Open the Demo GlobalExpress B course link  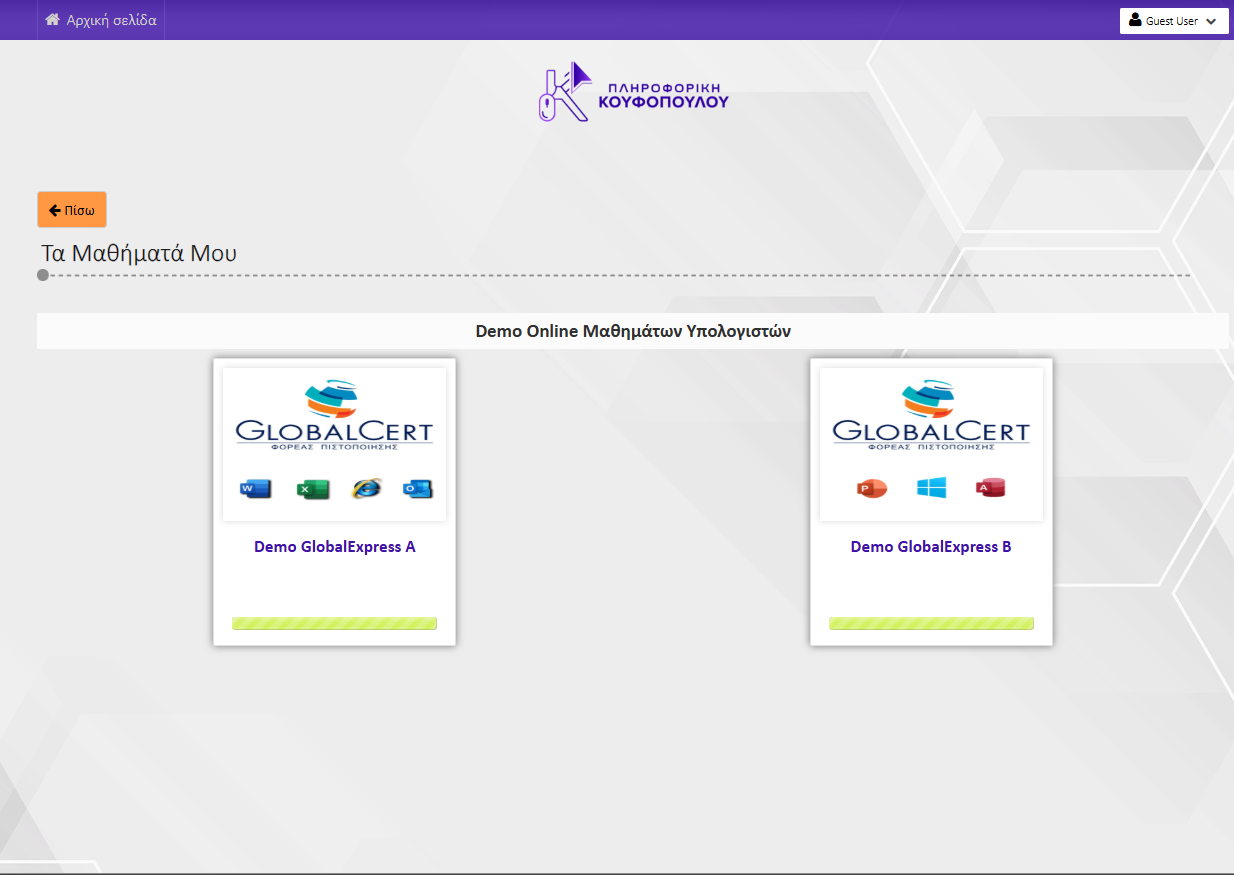tap(931, 547)
